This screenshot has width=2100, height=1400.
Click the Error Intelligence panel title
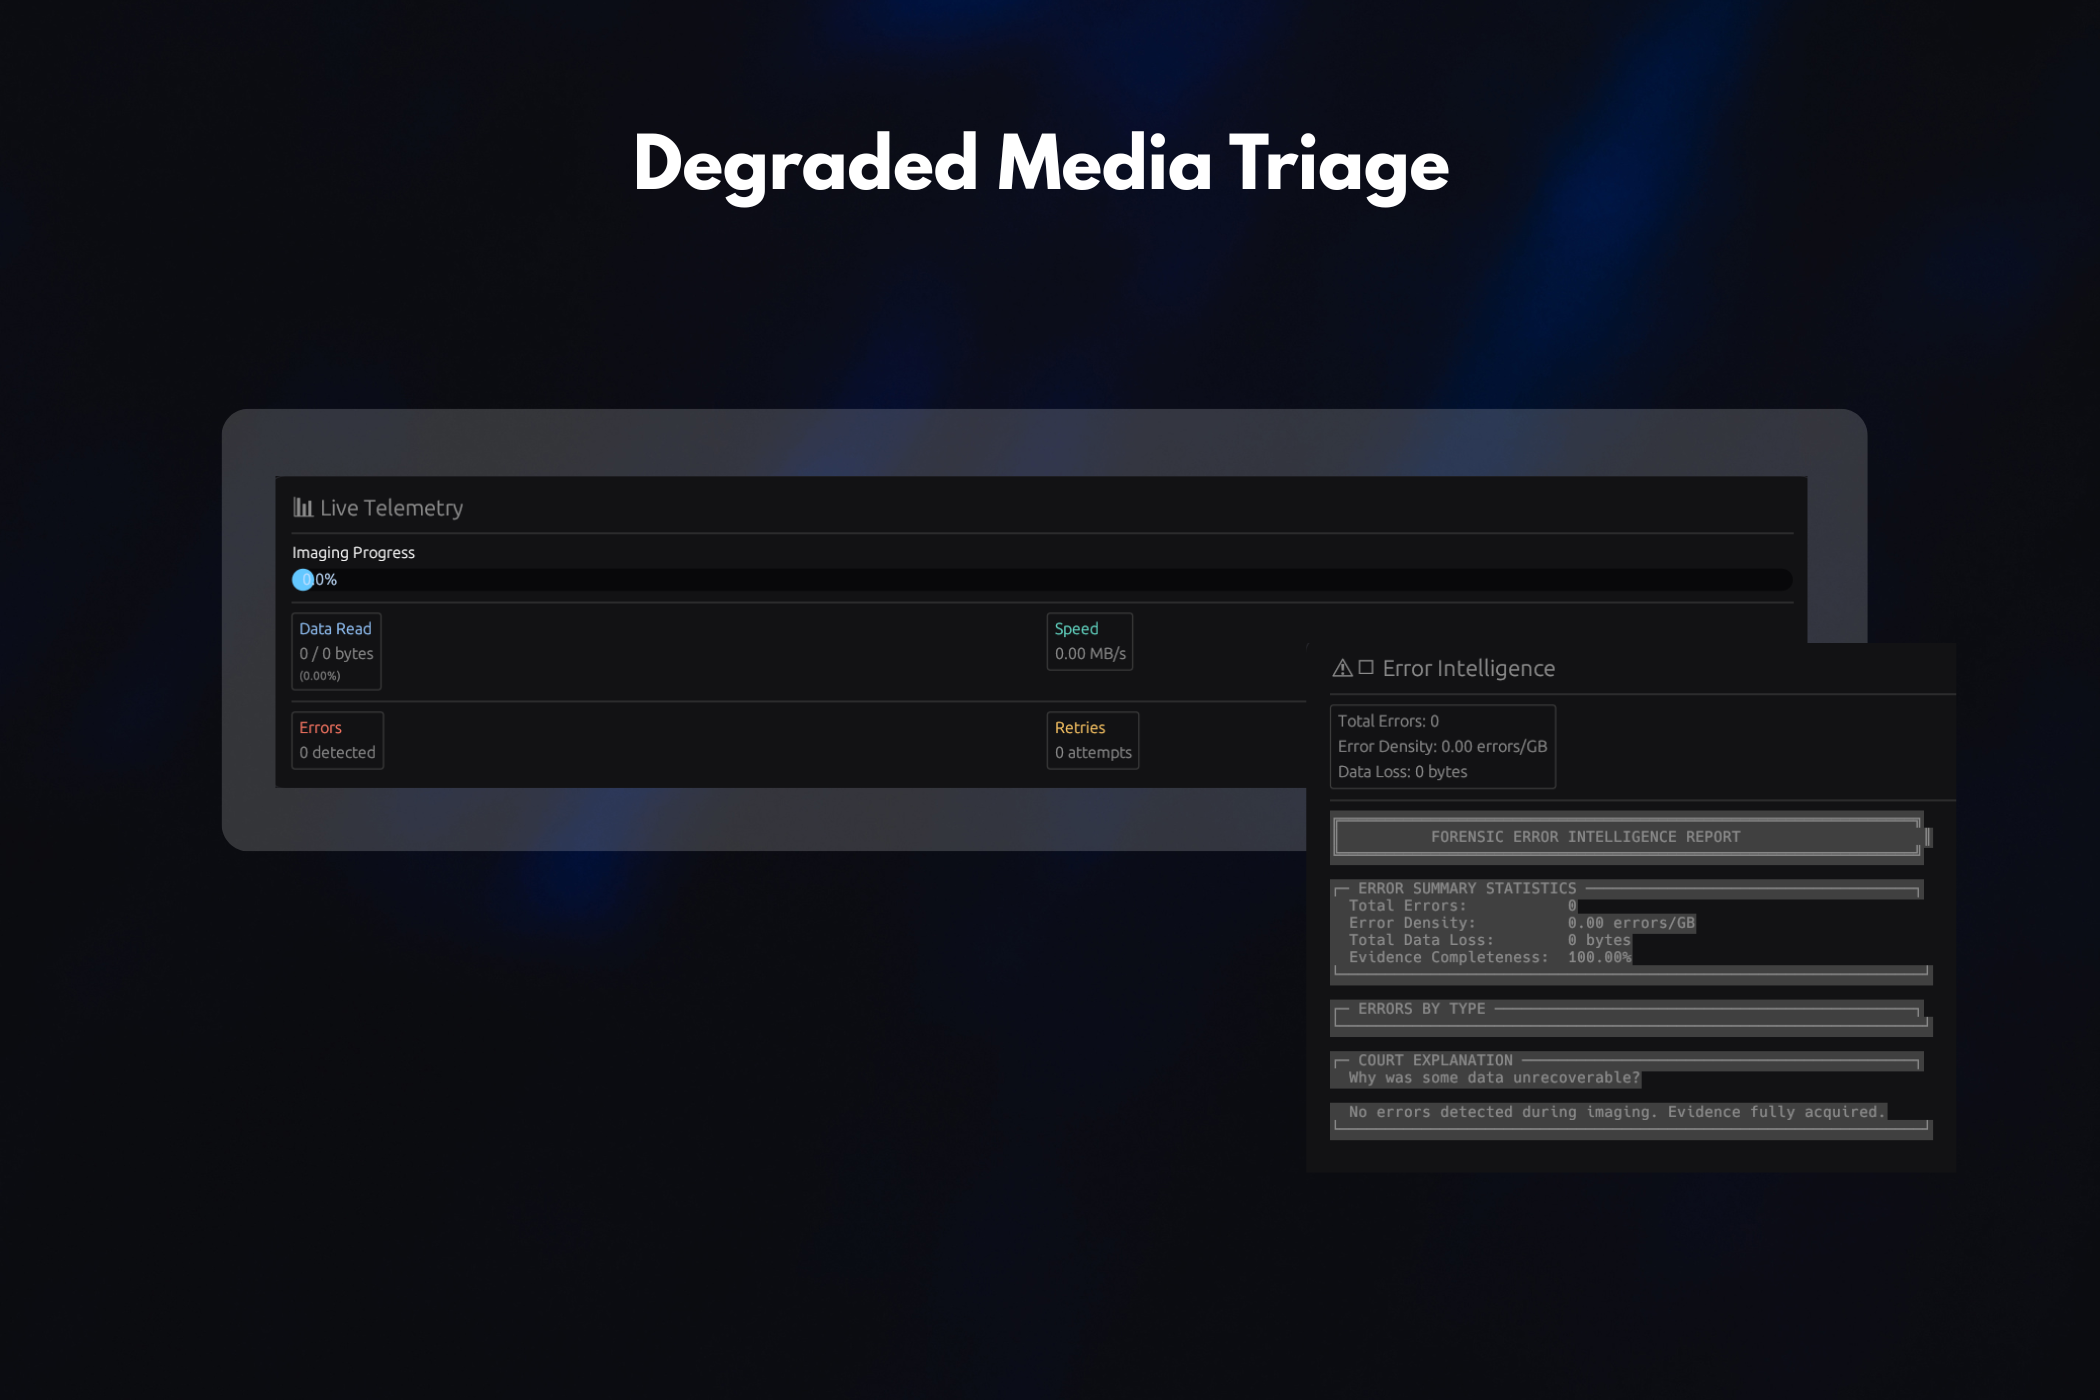click(1468, 668)
